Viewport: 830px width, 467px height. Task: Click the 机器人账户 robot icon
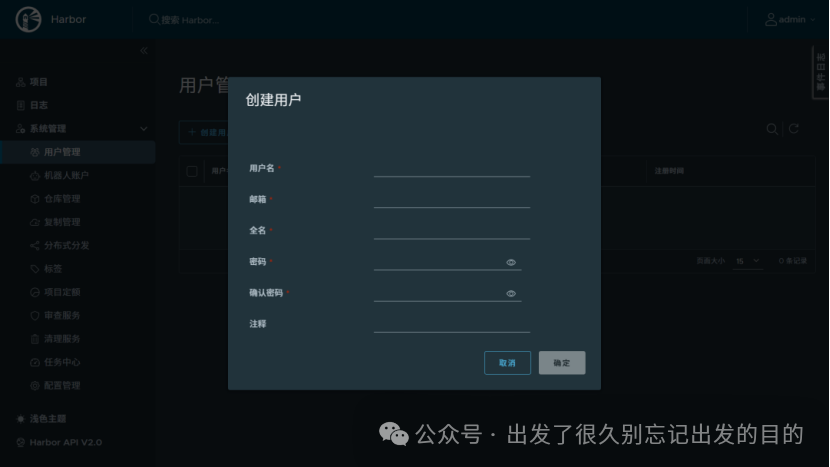(x=35, y=175)
